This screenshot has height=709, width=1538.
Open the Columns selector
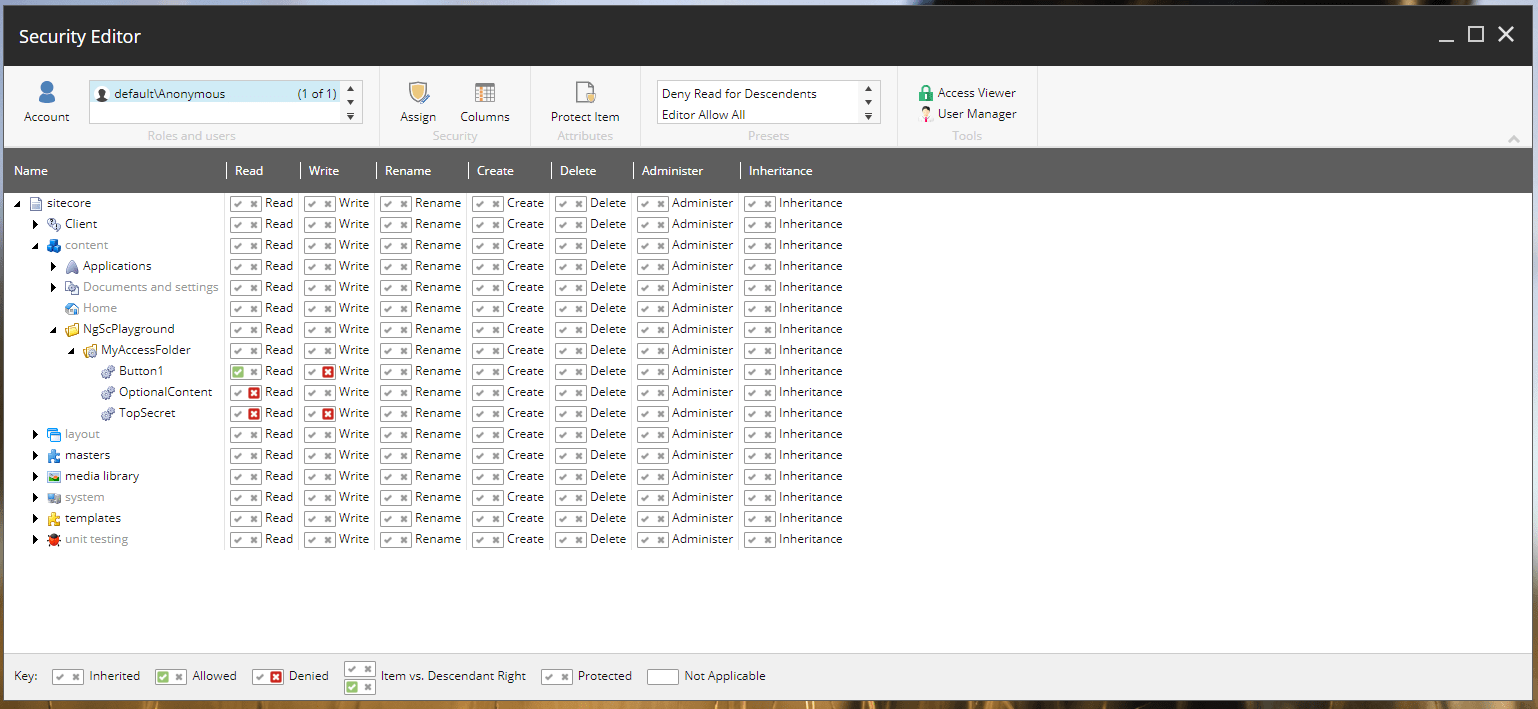[484, 100]
